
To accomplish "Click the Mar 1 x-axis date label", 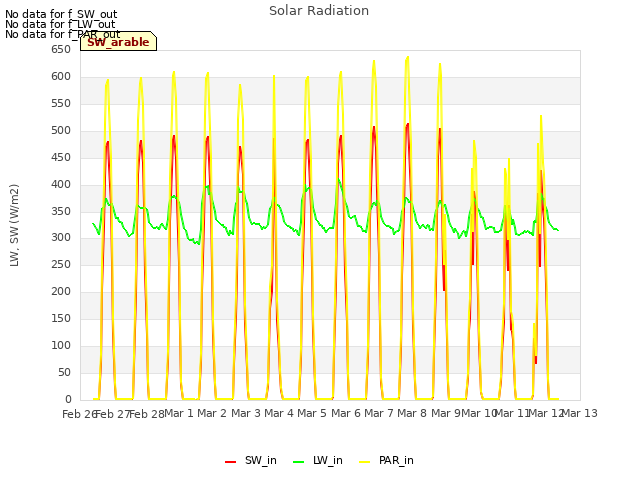I will point(178,413).
